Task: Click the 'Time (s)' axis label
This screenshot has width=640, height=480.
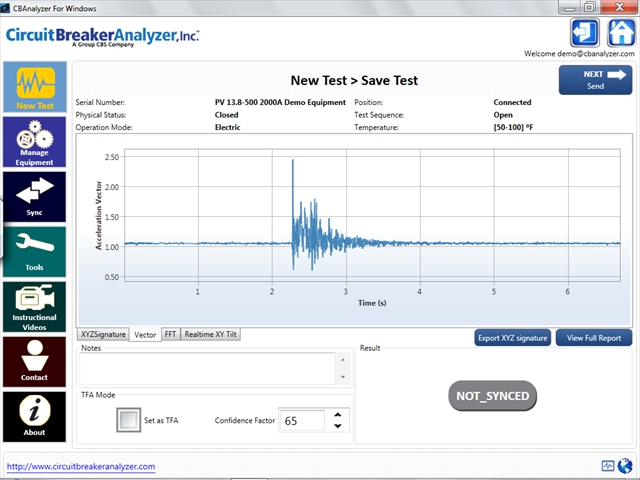Action: point(372,303)
